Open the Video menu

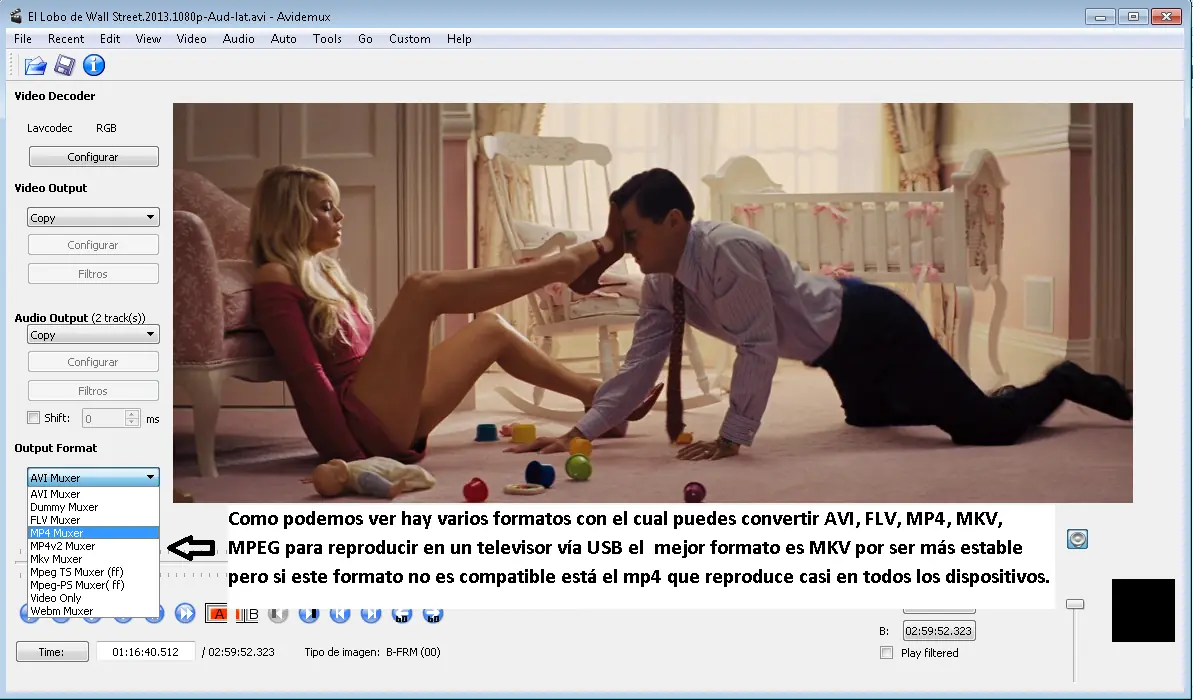click(192, 39)
